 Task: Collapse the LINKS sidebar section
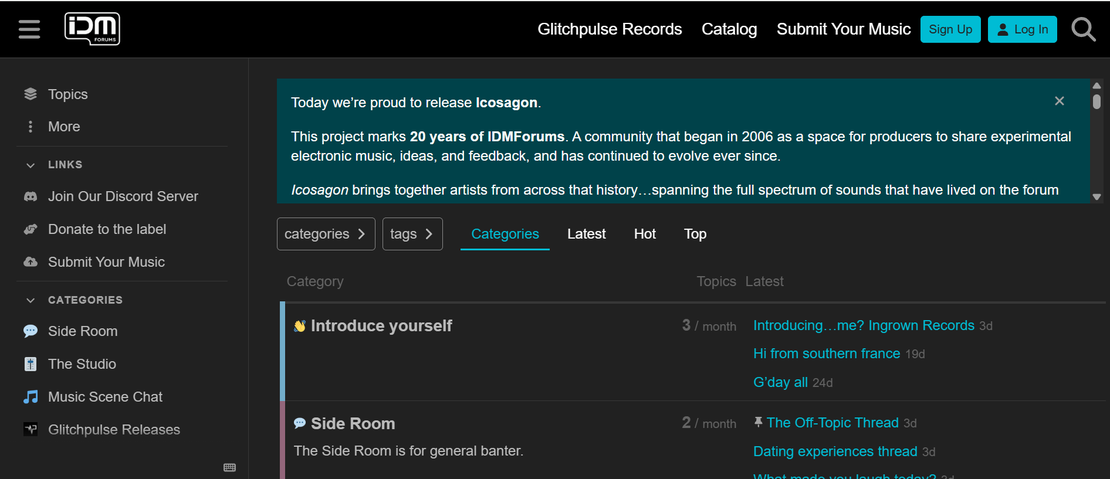point(30,165)
